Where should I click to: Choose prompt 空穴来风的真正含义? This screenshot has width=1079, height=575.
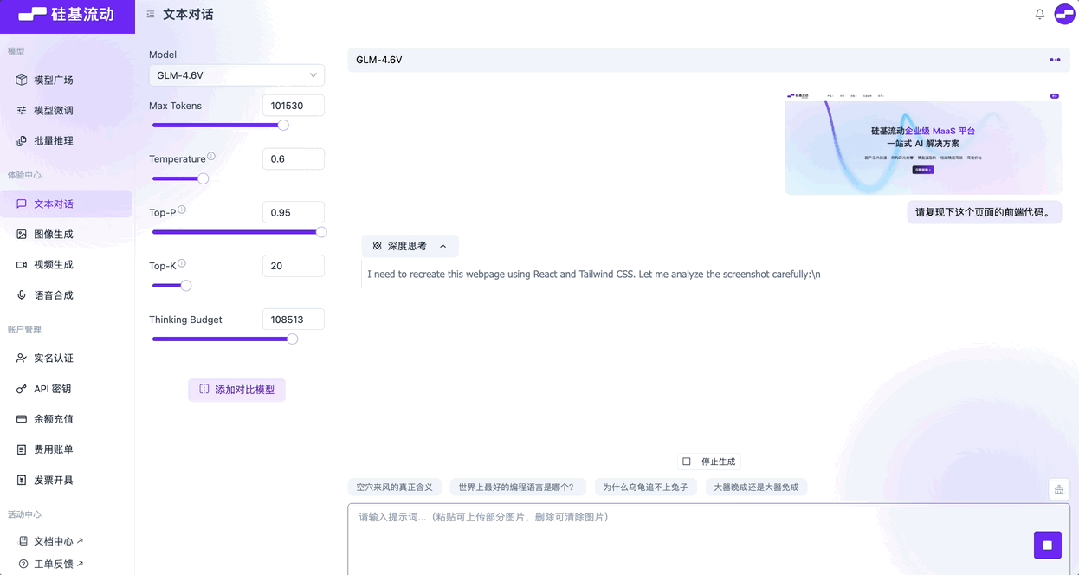pos(394,487)
